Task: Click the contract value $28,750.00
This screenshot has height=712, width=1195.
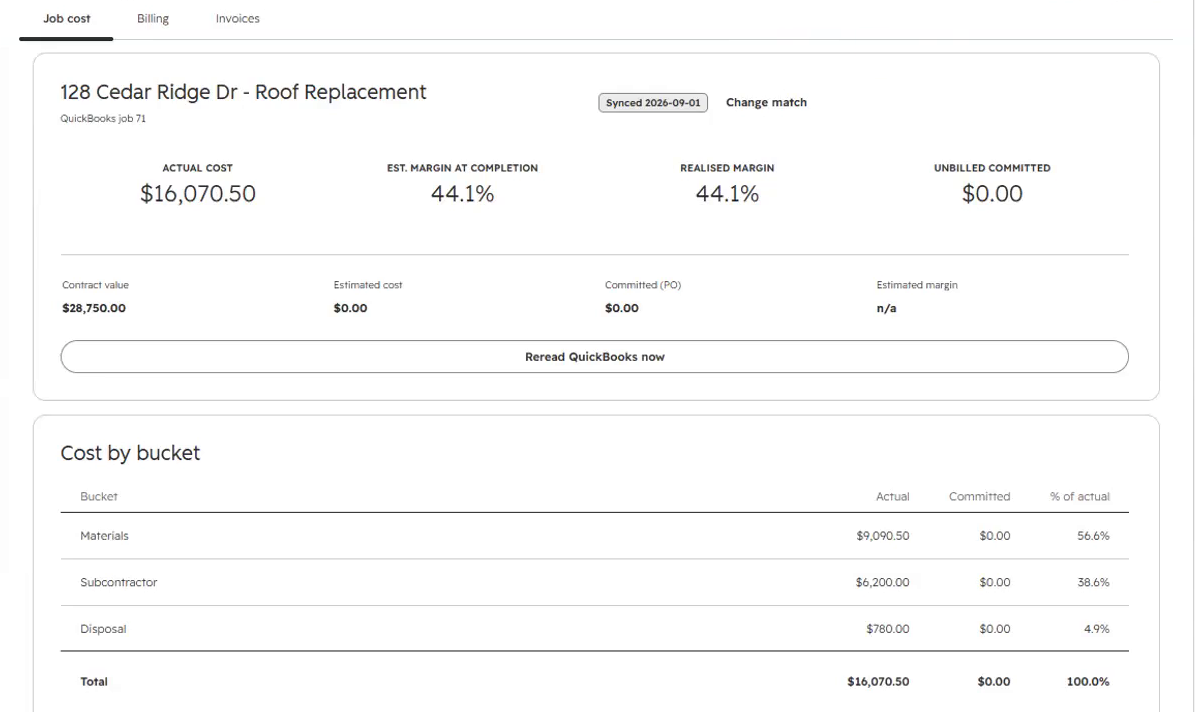Action: 94,308
